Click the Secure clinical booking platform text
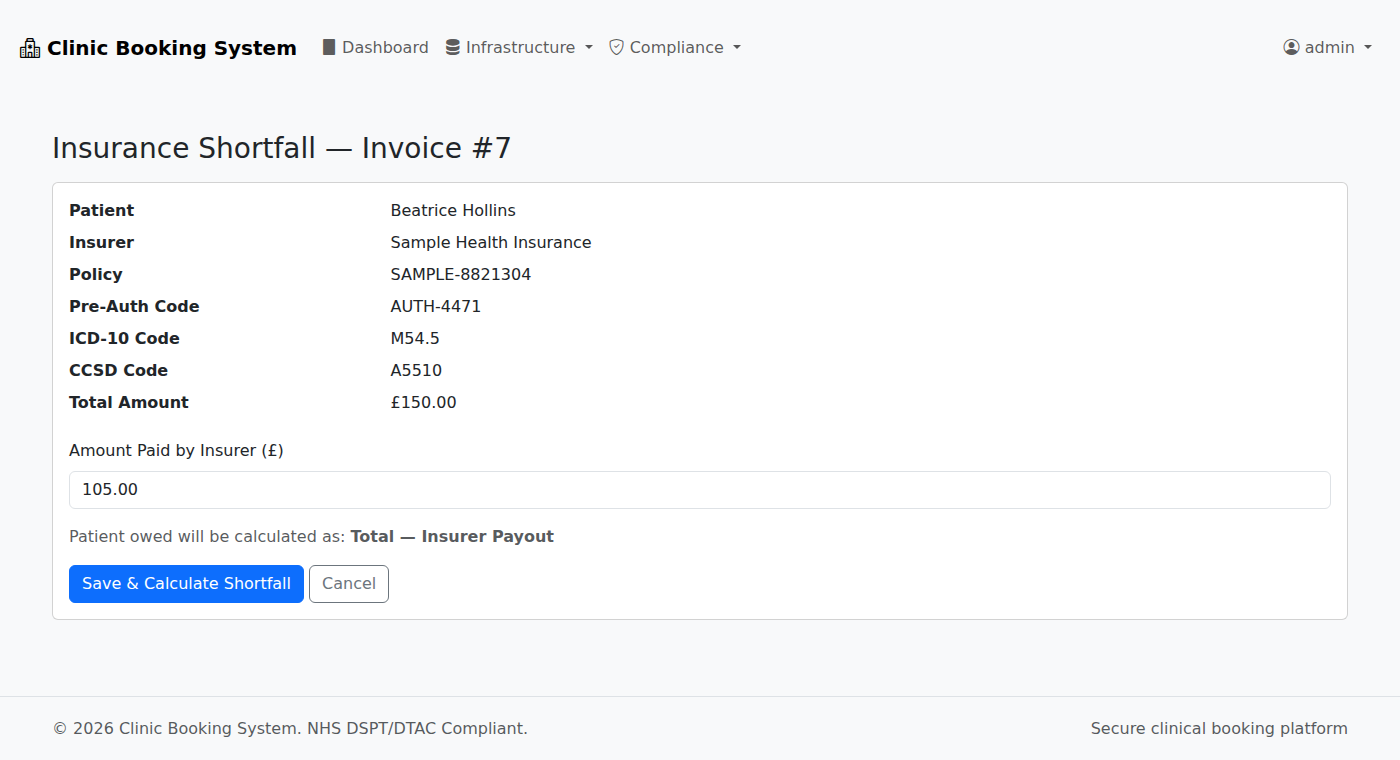 [1219, 729]
